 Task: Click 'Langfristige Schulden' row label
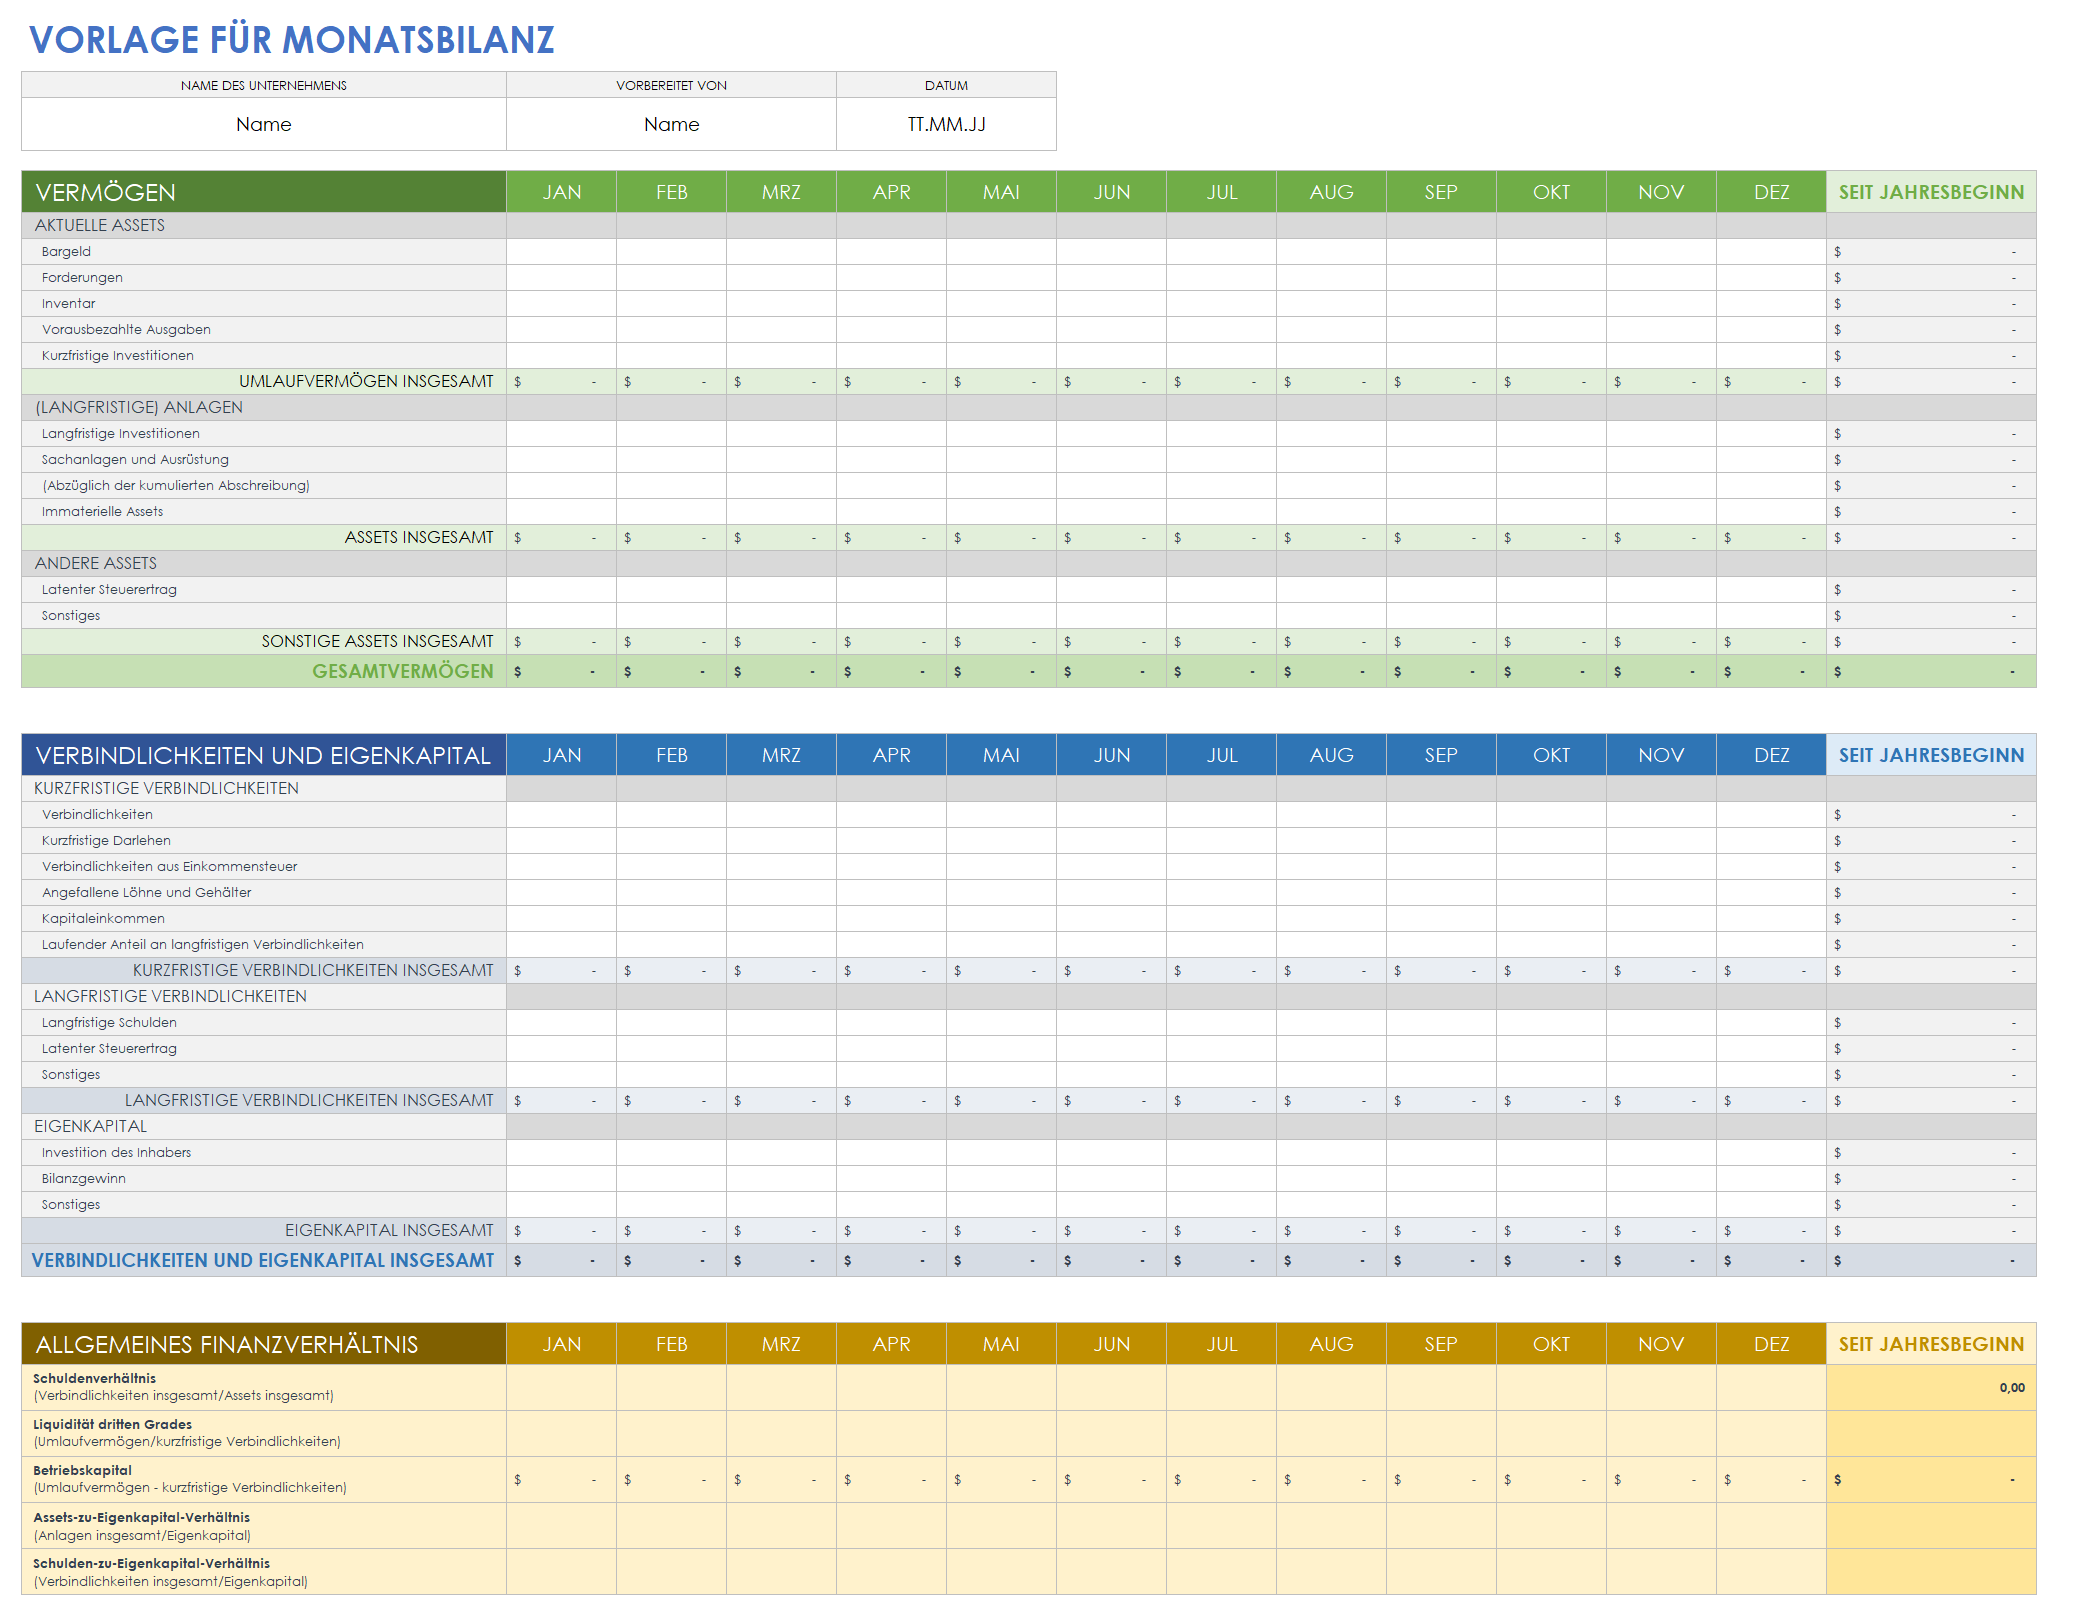[x=109, y=1022]
